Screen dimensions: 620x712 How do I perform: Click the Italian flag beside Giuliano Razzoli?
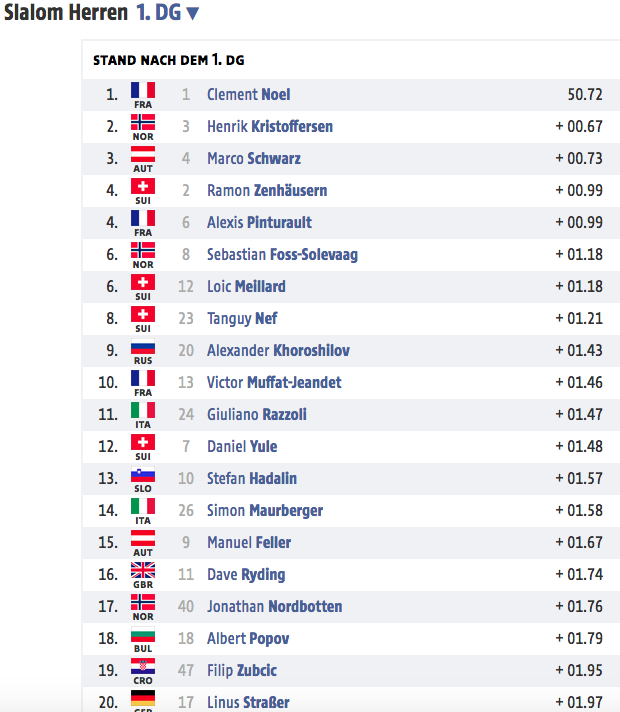(x=143, y=410)
